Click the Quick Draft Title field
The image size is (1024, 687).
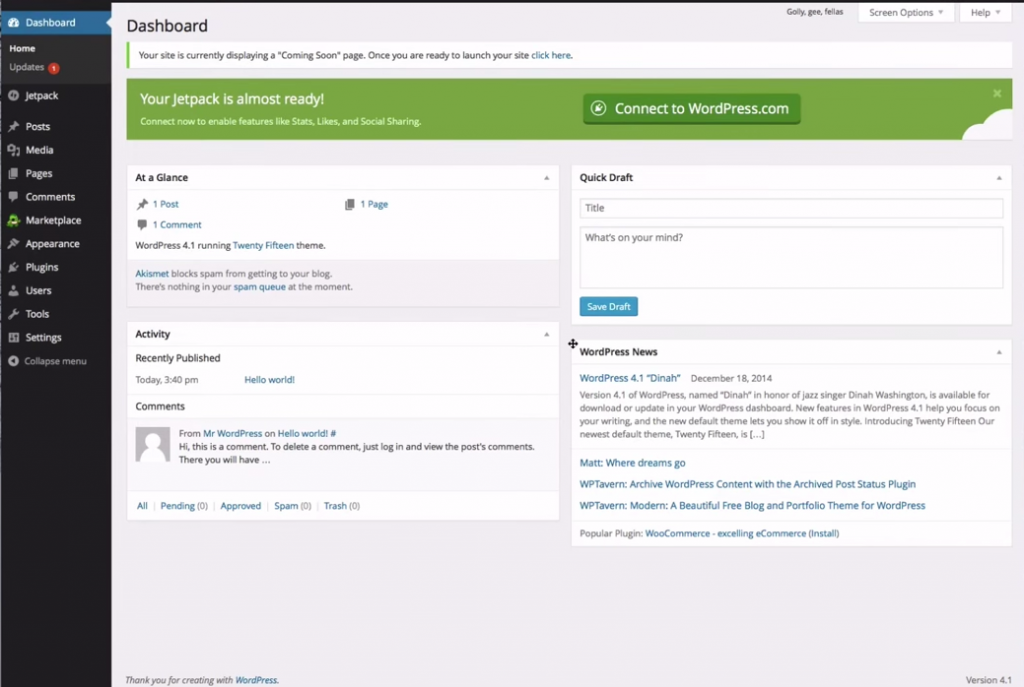click(x=791, y=208)
